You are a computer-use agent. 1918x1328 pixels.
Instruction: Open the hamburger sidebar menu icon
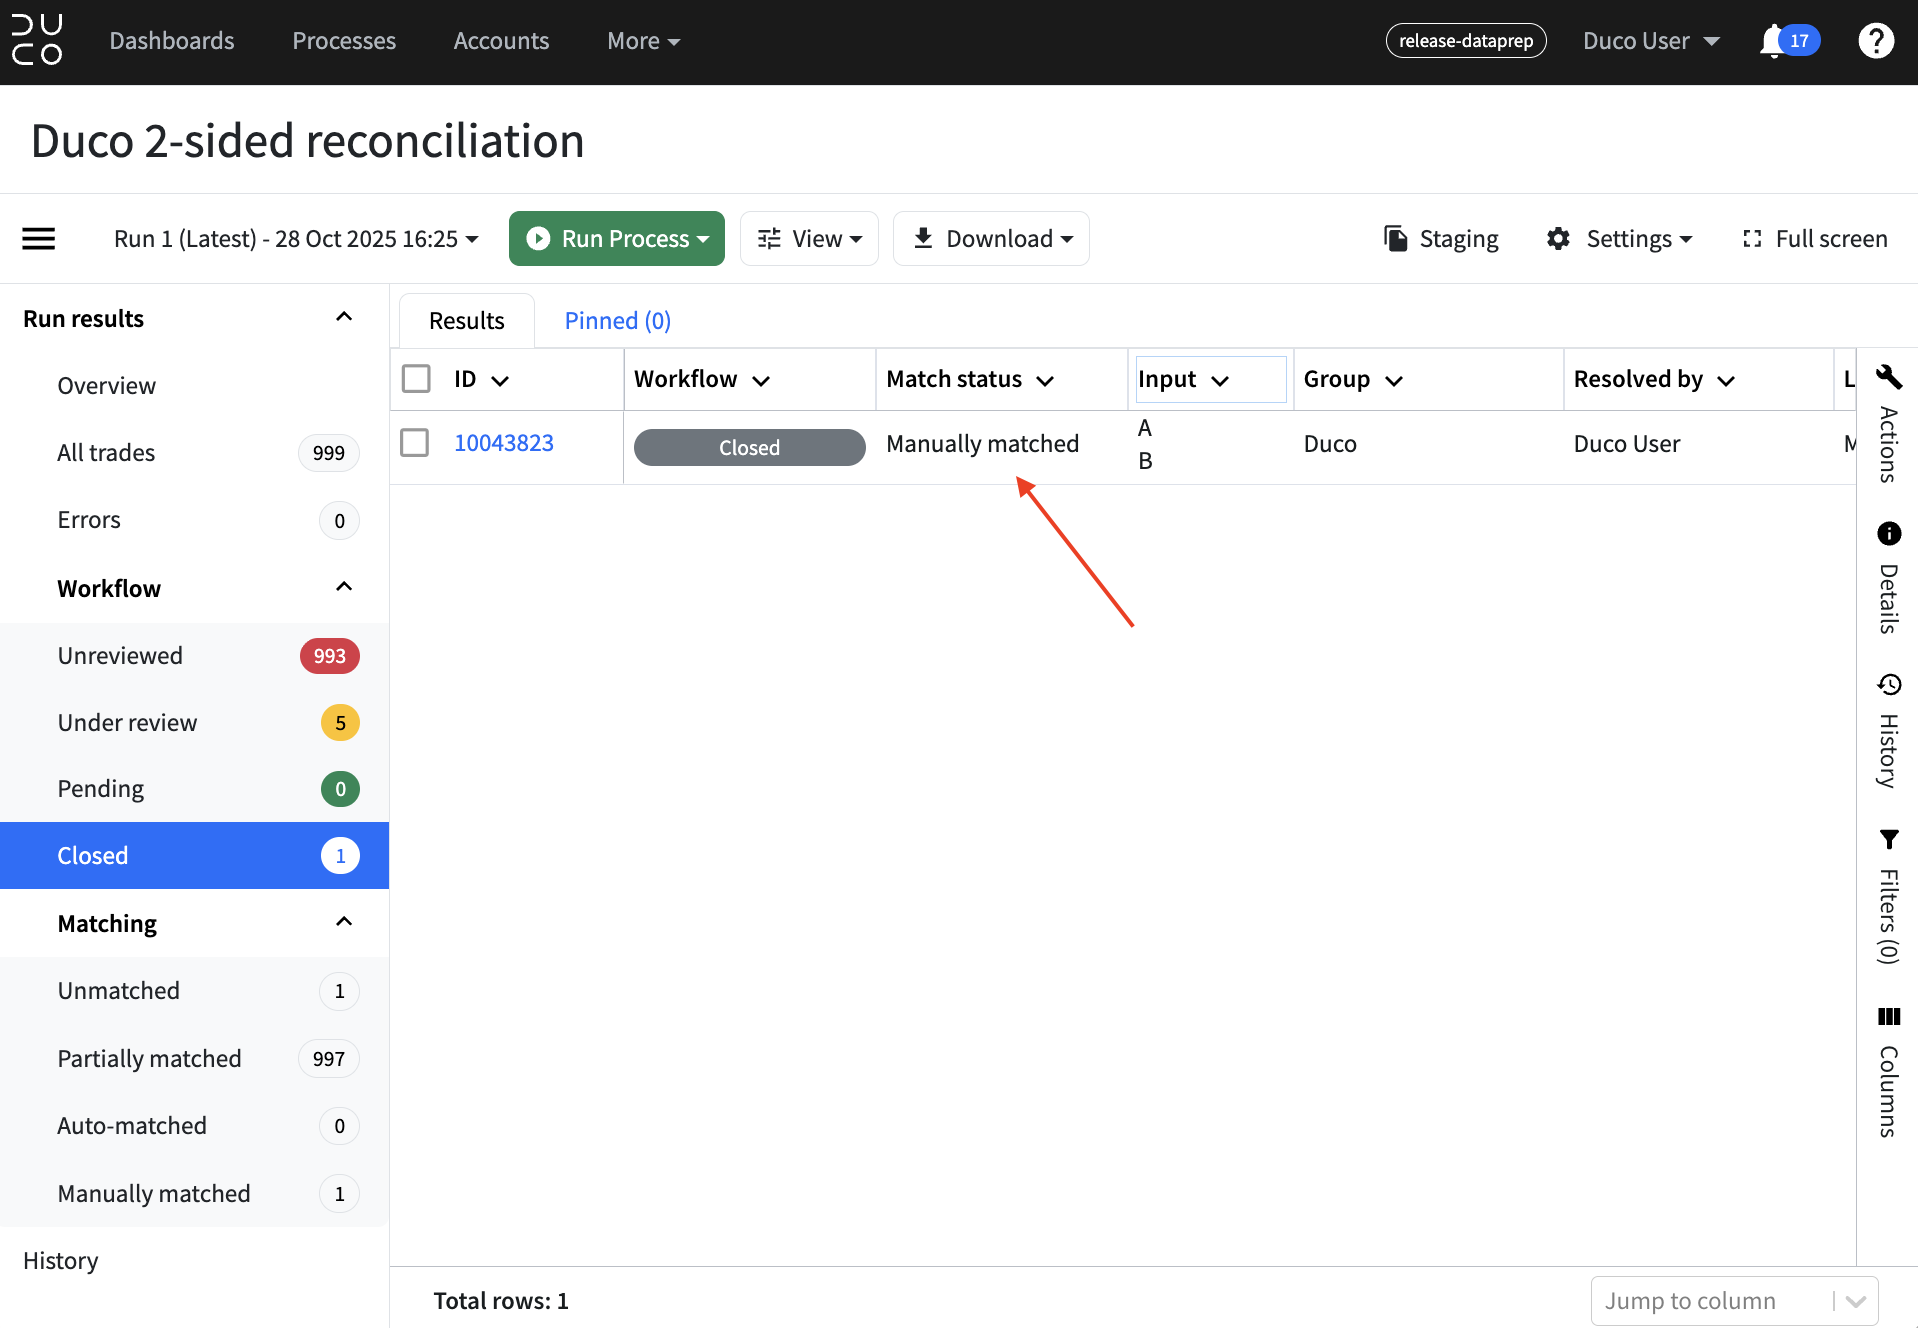pos(39,239)
